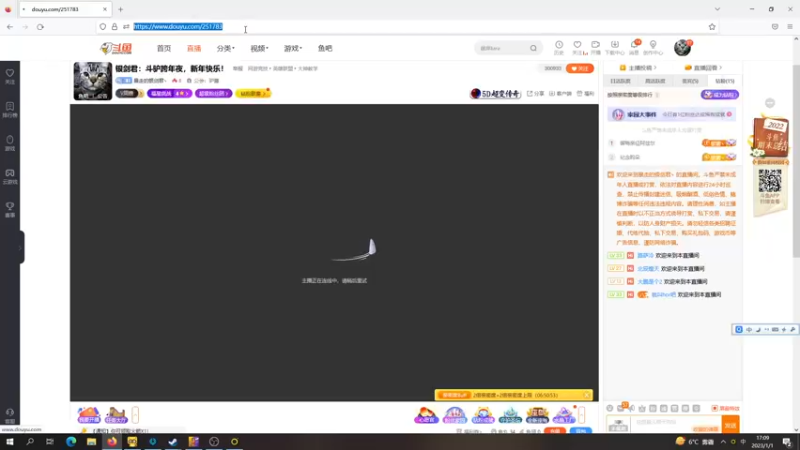Click the search magnifier icon

tap(533, 48)
